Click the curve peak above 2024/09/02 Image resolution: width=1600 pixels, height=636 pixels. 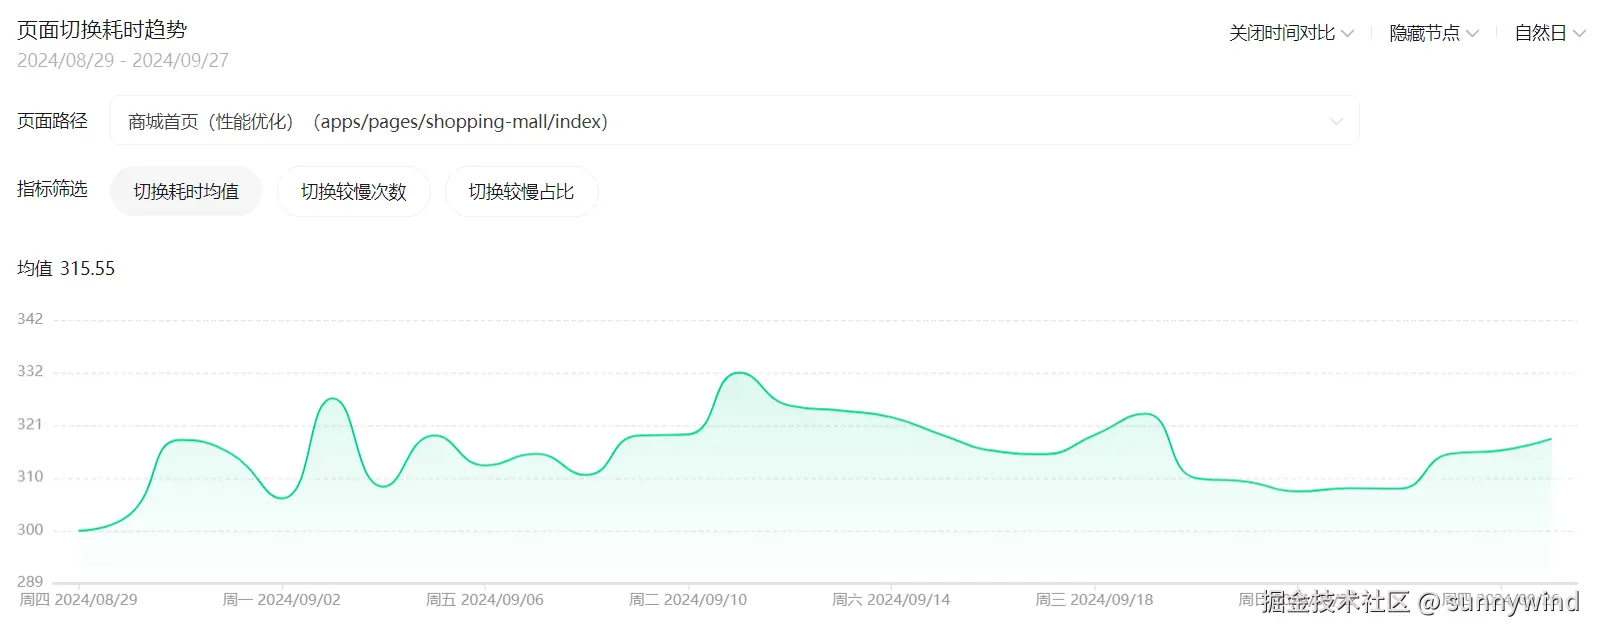332,399
